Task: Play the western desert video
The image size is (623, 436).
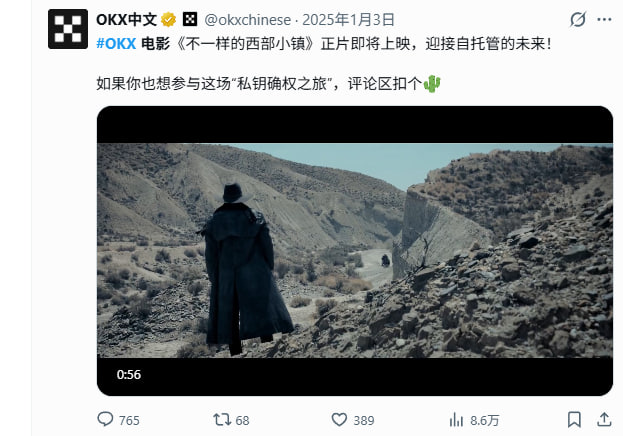Action: [x=355, y=250]
